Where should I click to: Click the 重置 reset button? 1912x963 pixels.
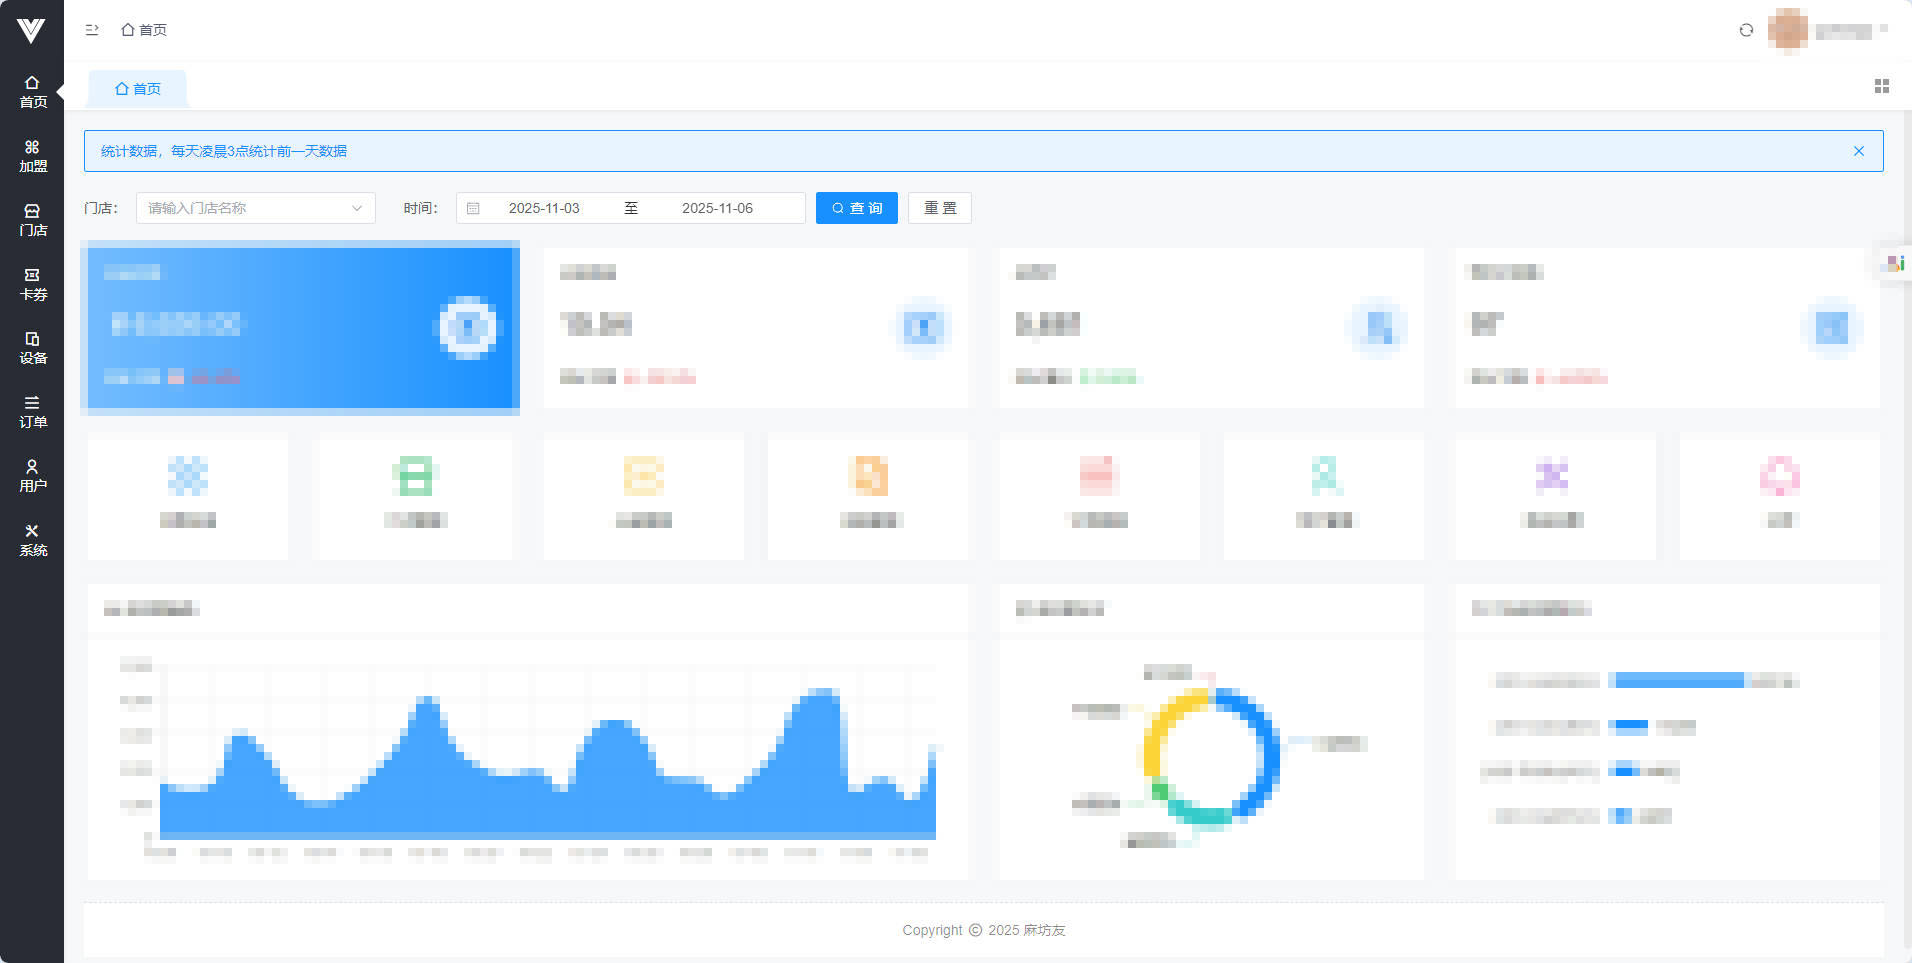(939, 208)
